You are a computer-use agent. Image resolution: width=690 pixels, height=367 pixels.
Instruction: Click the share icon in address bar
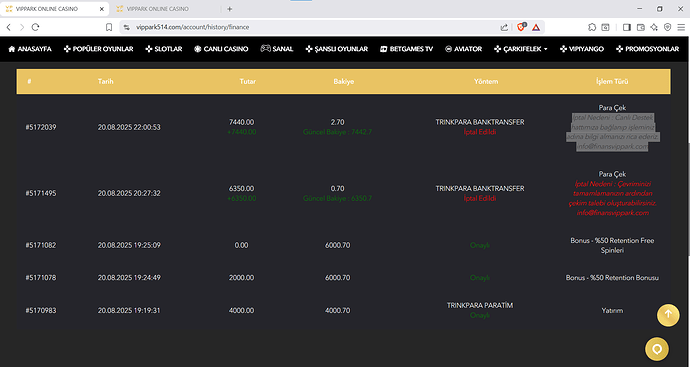[504, 27]
